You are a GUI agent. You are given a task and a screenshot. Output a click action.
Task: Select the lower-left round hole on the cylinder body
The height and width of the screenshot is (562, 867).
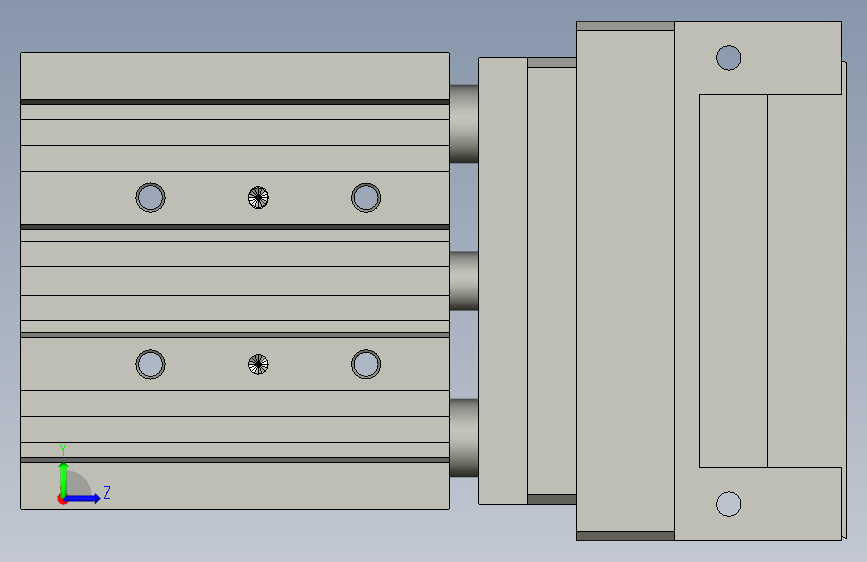pyautogui.click(x=150, y=364)
